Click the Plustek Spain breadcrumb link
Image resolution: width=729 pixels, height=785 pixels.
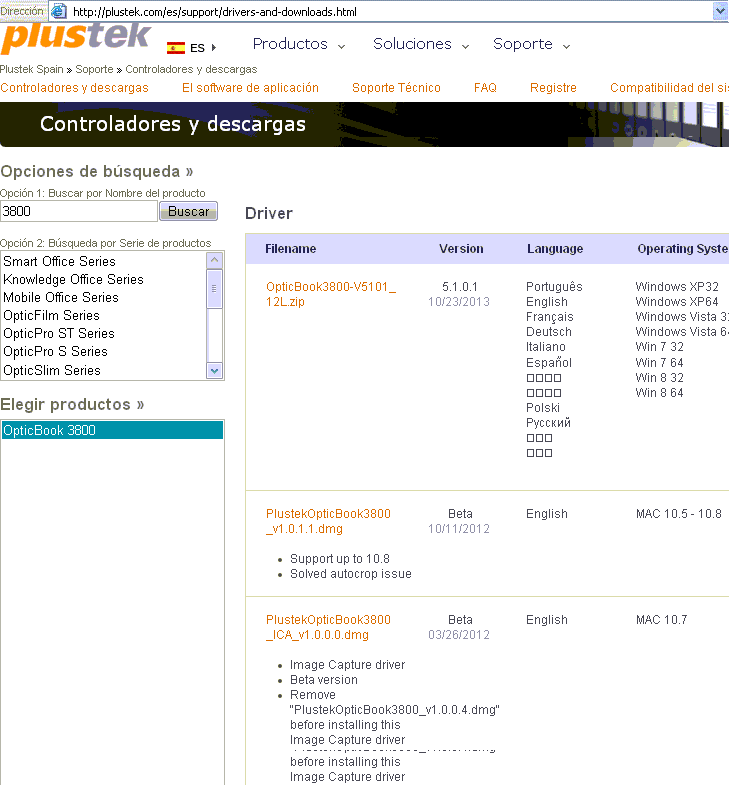(32, 69)
